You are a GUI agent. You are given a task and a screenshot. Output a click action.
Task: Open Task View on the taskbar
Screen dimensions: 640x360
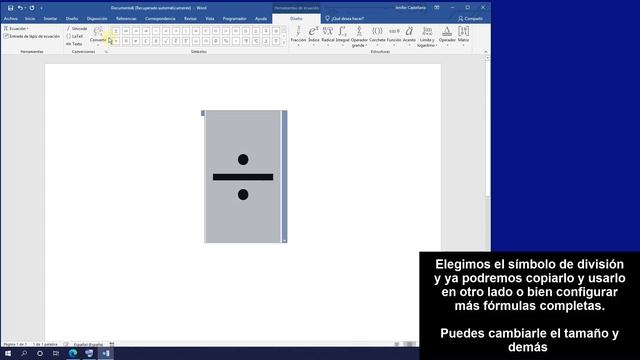pyautogui.click(x=56, y=353)
